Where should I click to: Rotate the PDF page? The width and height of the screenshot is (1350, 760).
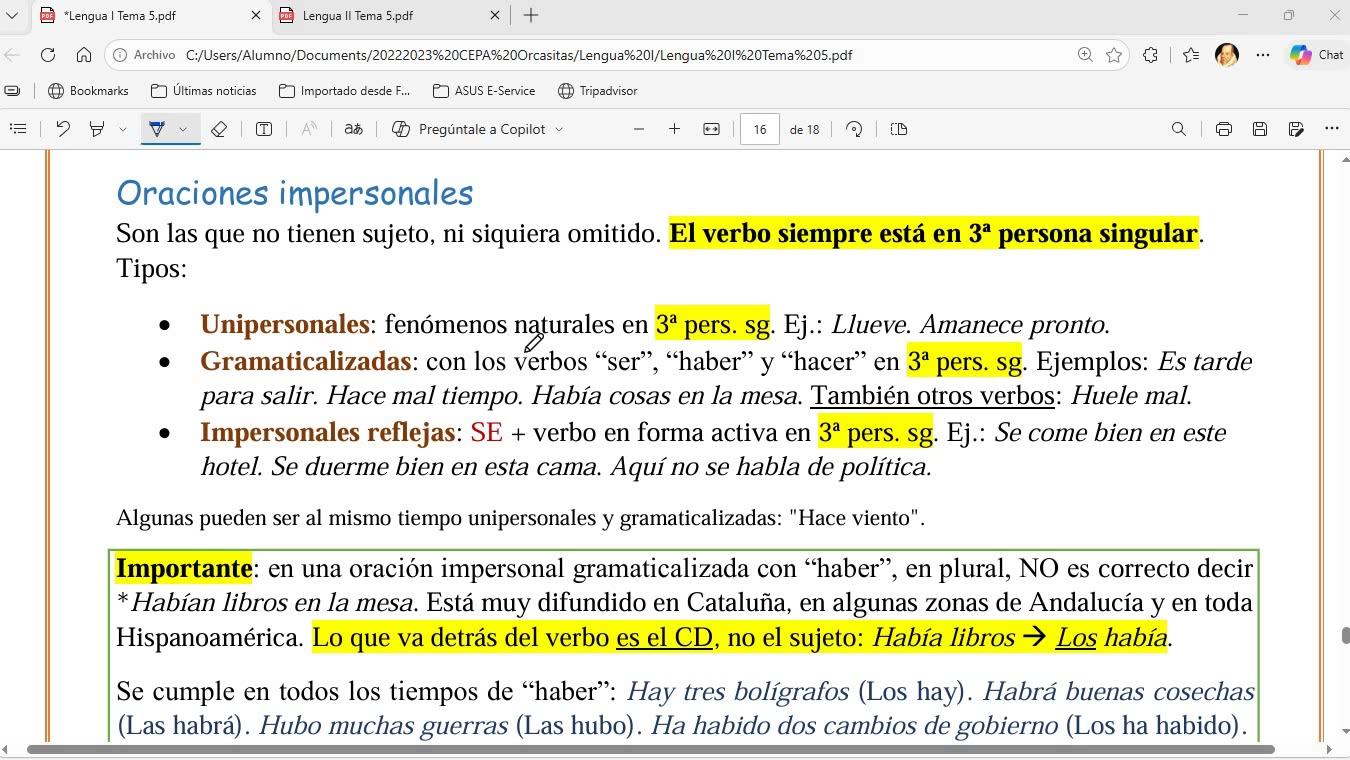854,129
